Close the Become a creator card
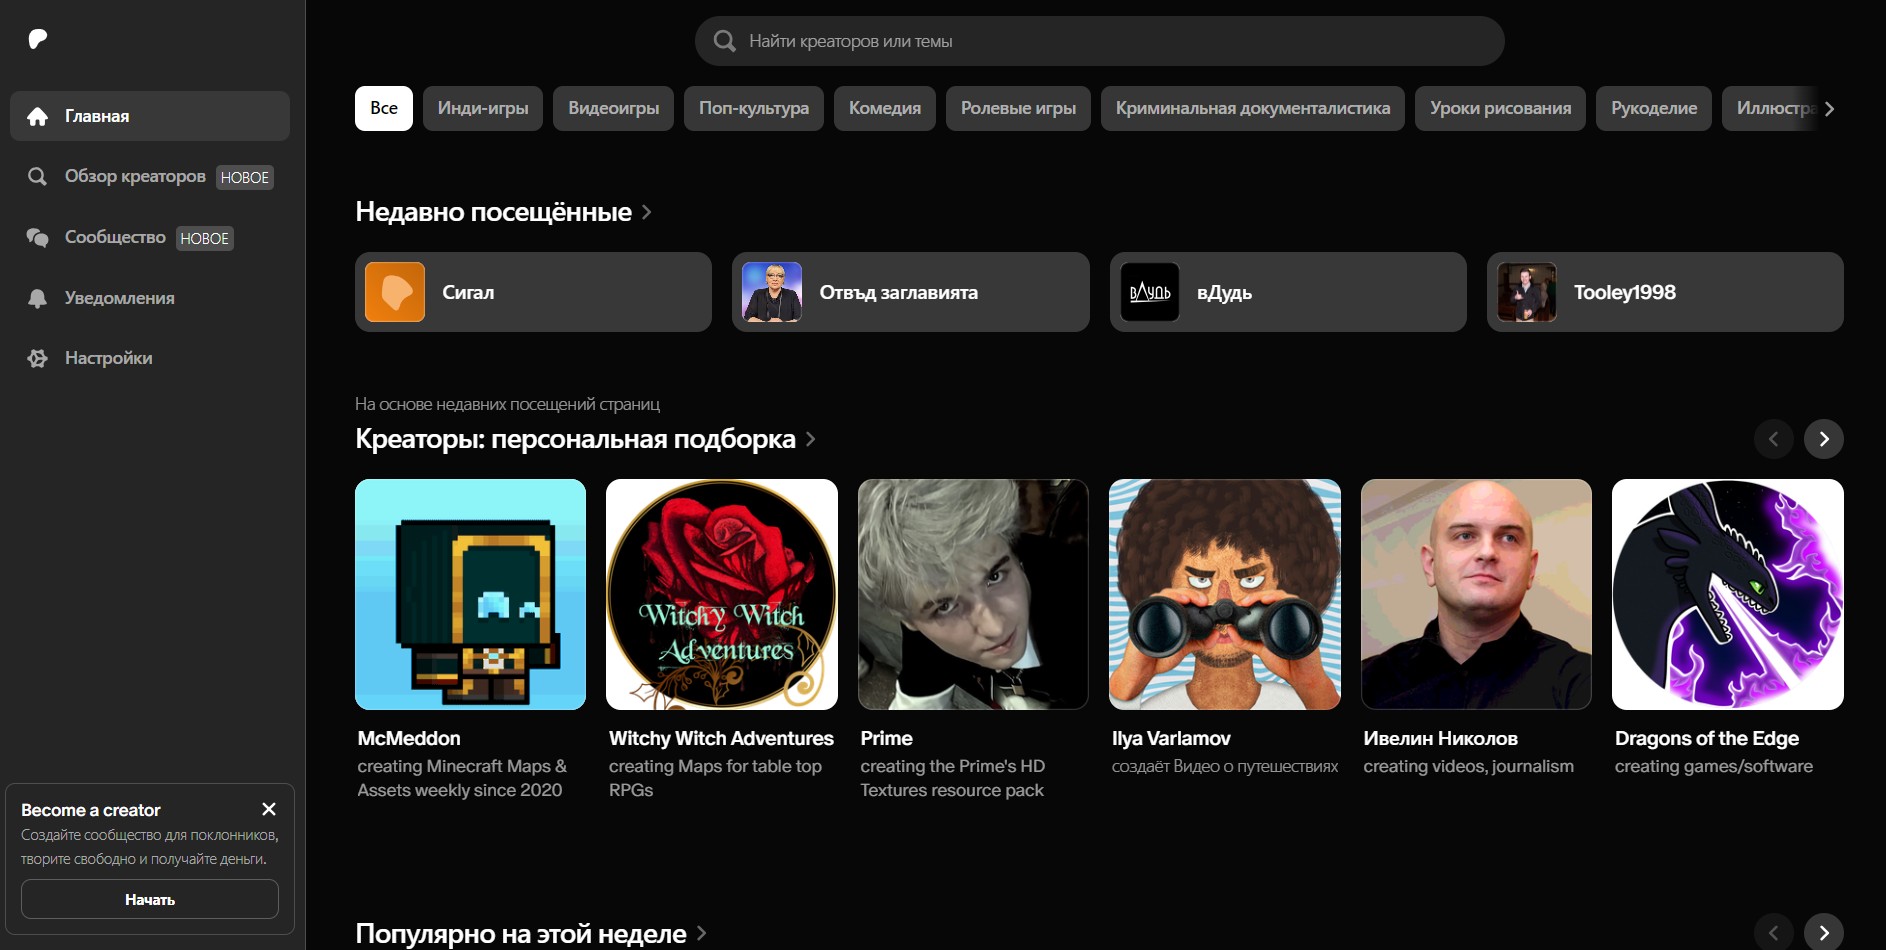Image resolution: width=1886 pixels, height=950 pixels. click(269, 809)
